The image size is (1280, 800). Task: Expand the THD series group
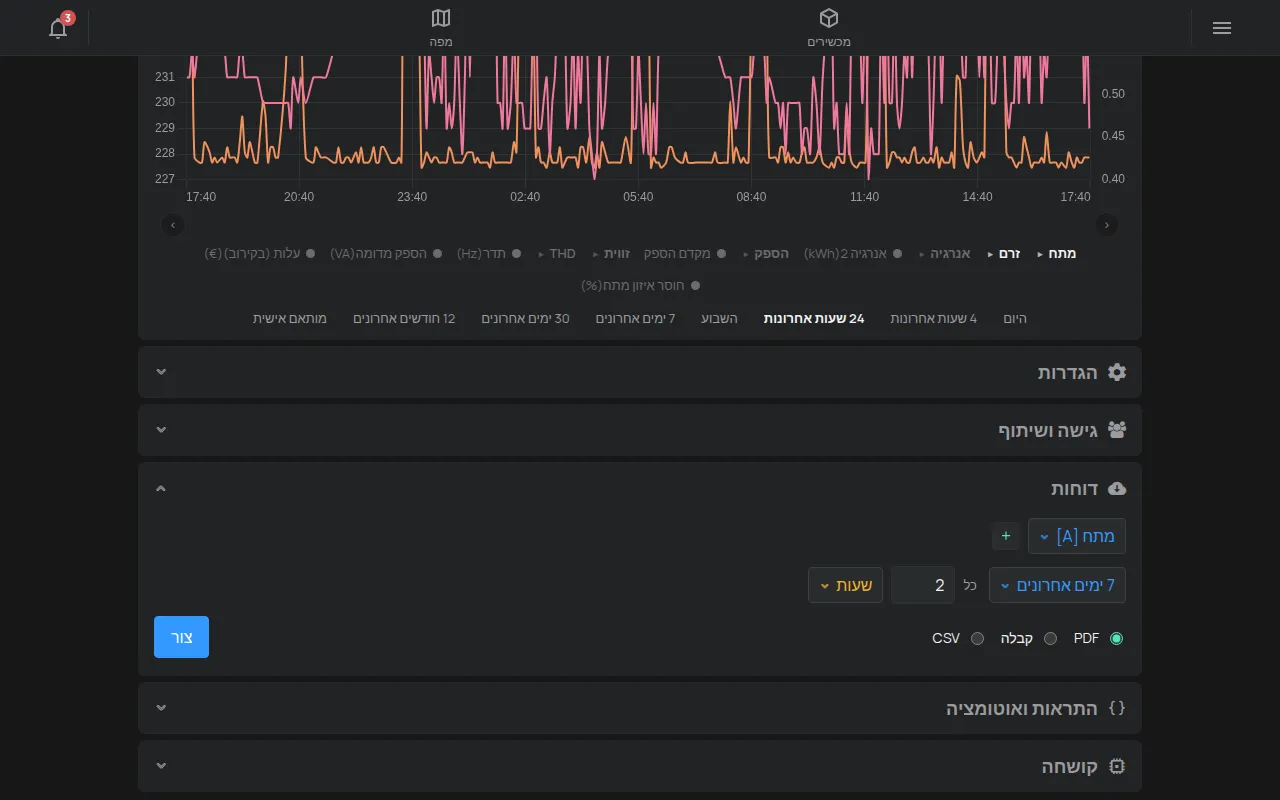(x=557, y=254)
